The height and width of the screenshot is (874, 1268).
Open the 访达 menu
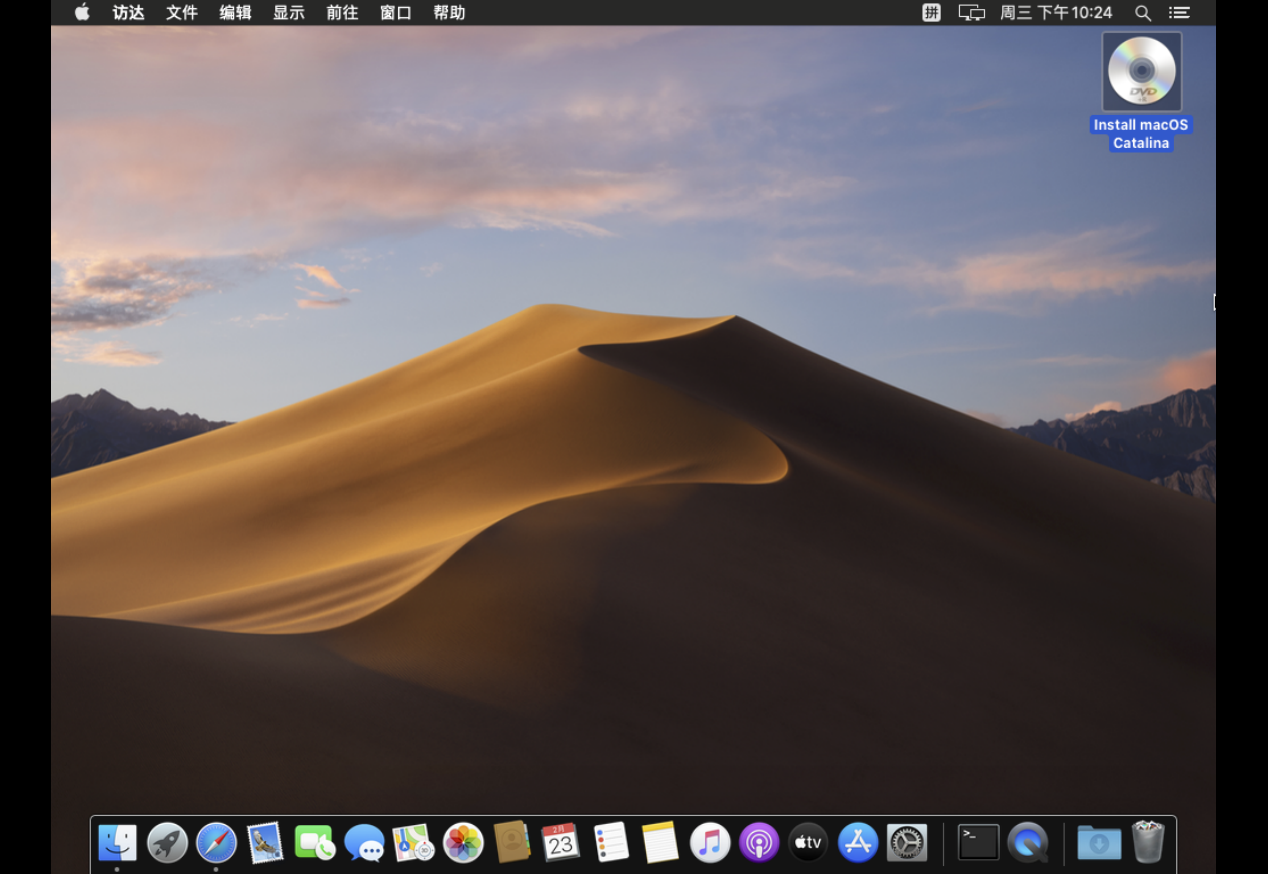click(x=129, y=13)
